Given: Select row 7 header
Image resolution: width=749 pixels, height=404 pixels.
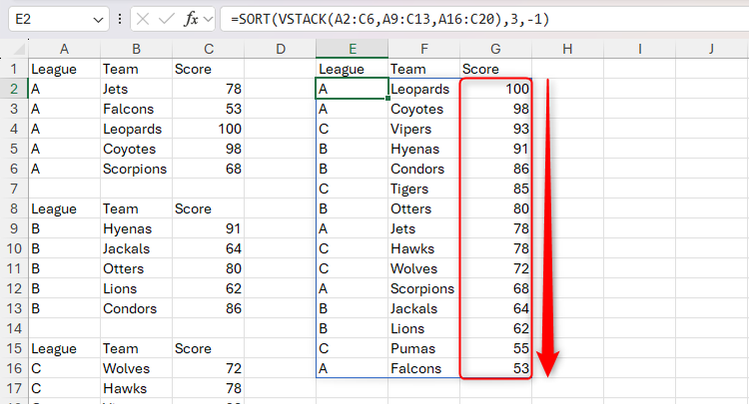Looking at the screenshot, I should 14,189.
